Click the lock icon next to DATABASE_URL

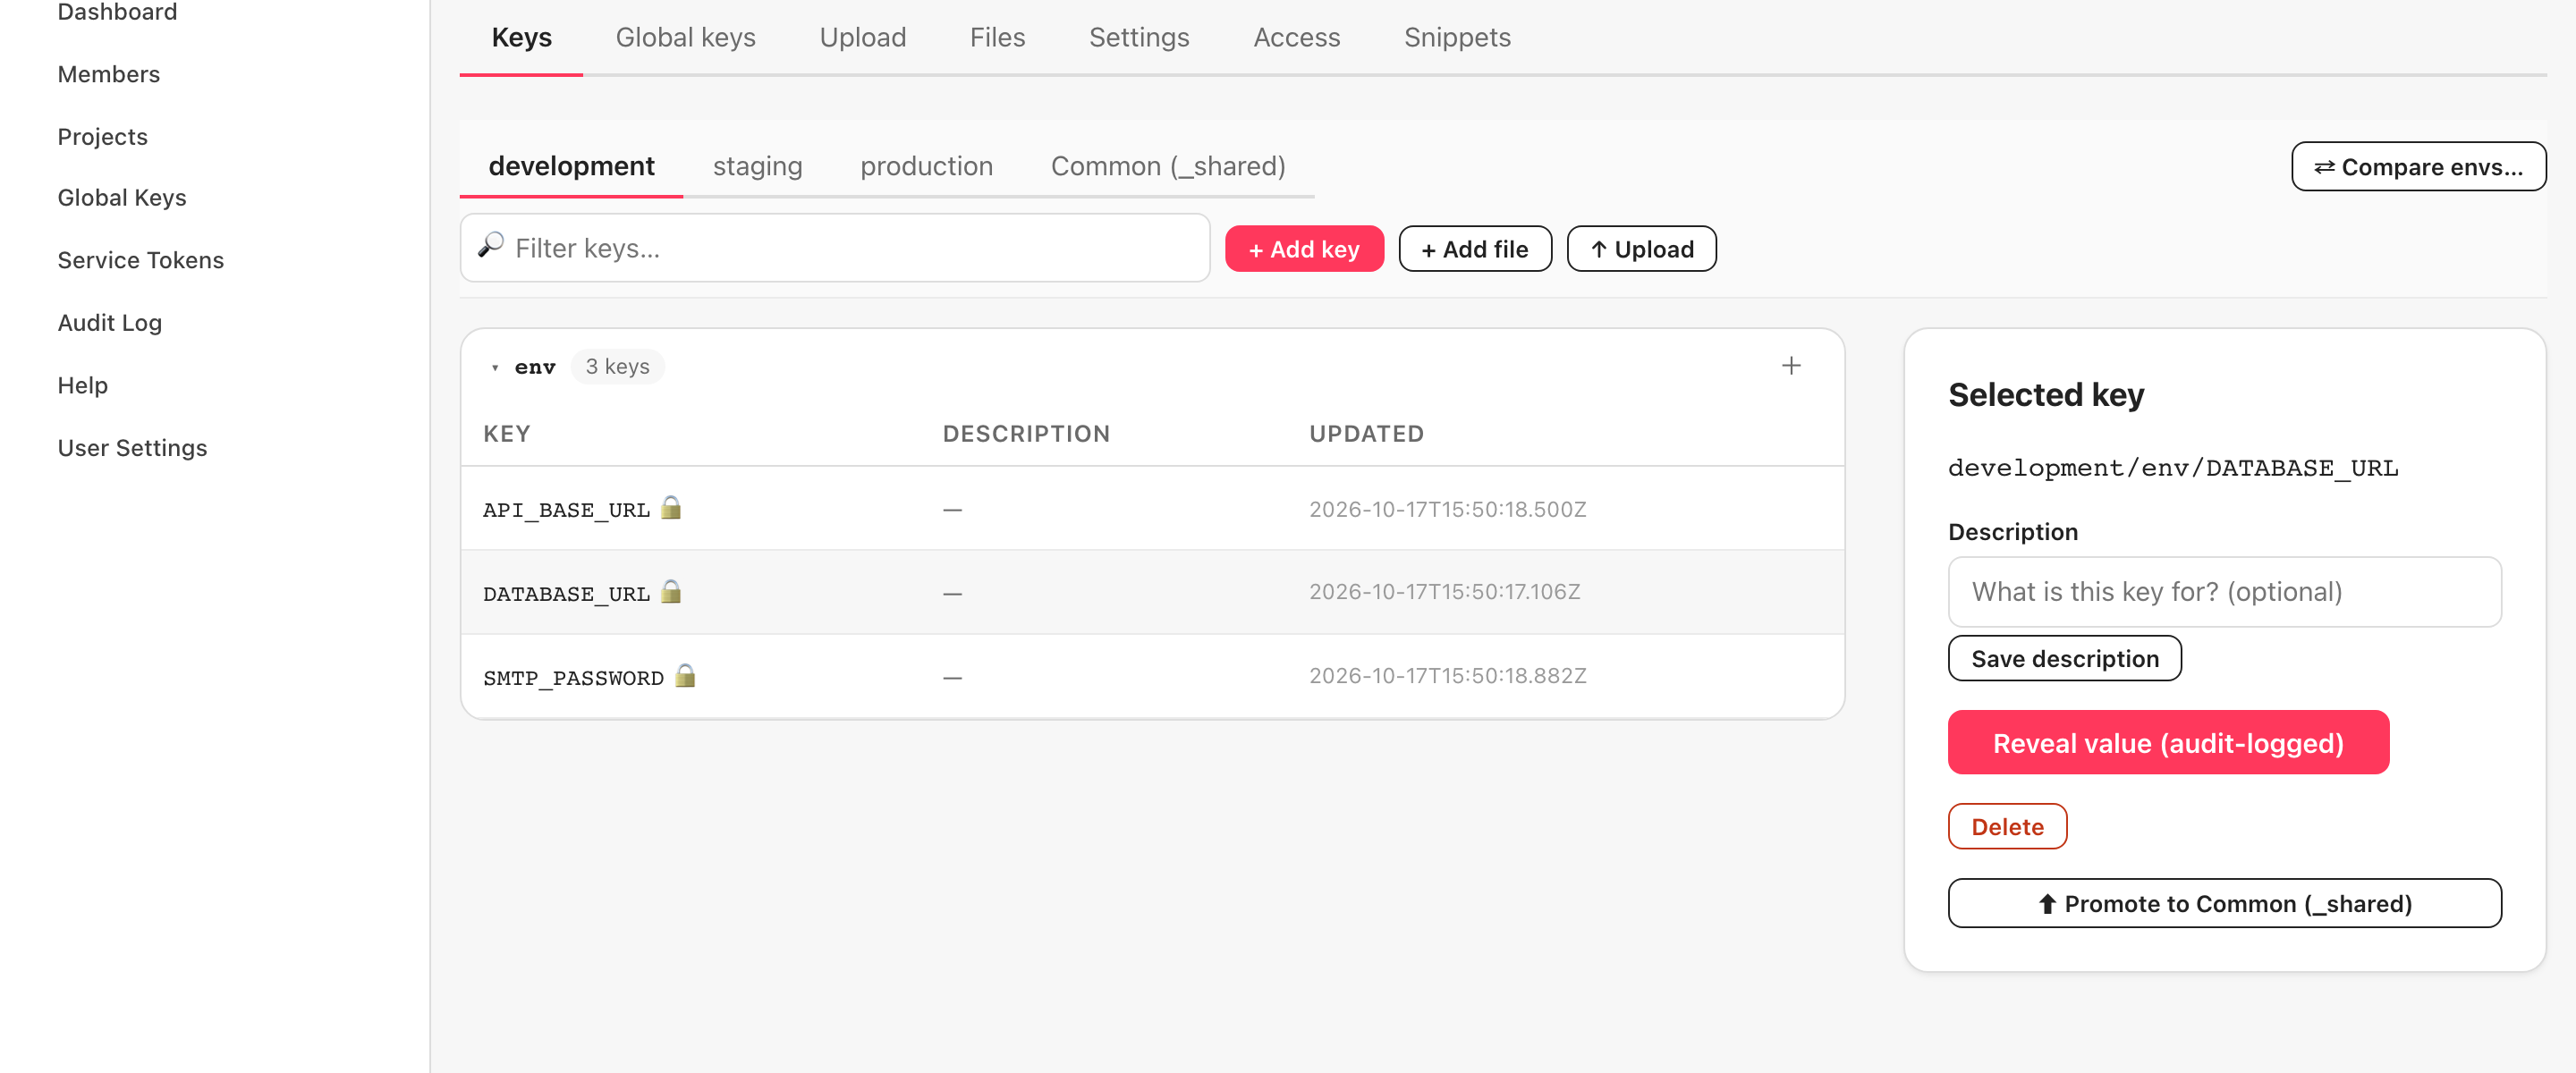tap(671, 592)
